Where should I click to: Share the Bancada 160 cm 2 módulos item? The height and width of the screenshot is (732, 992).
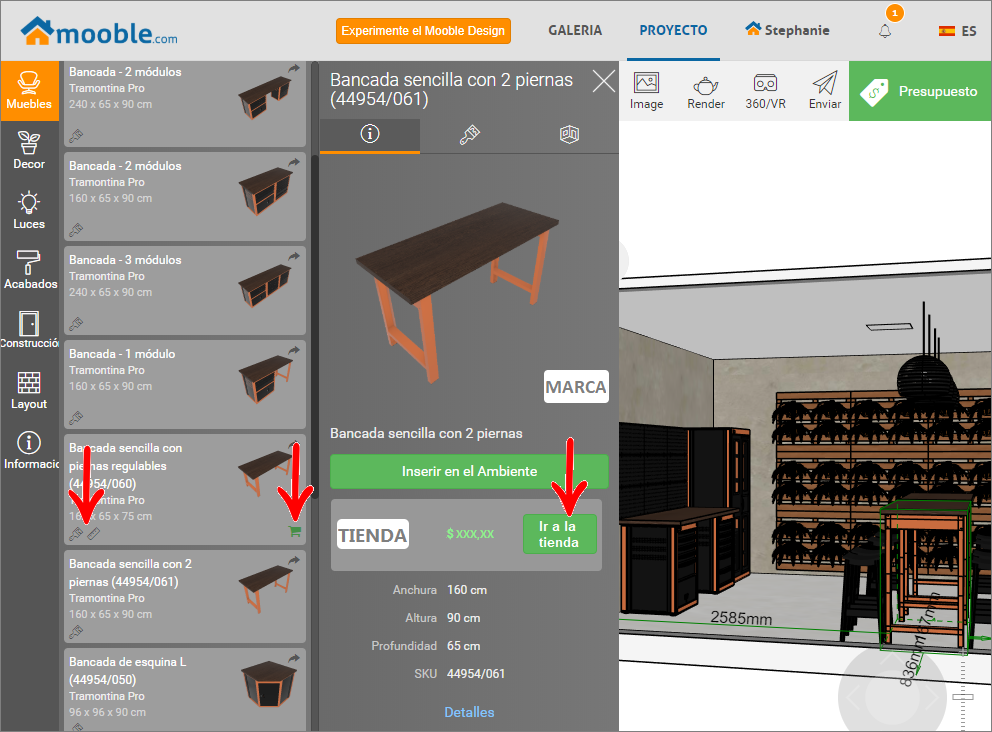(294, 163)
